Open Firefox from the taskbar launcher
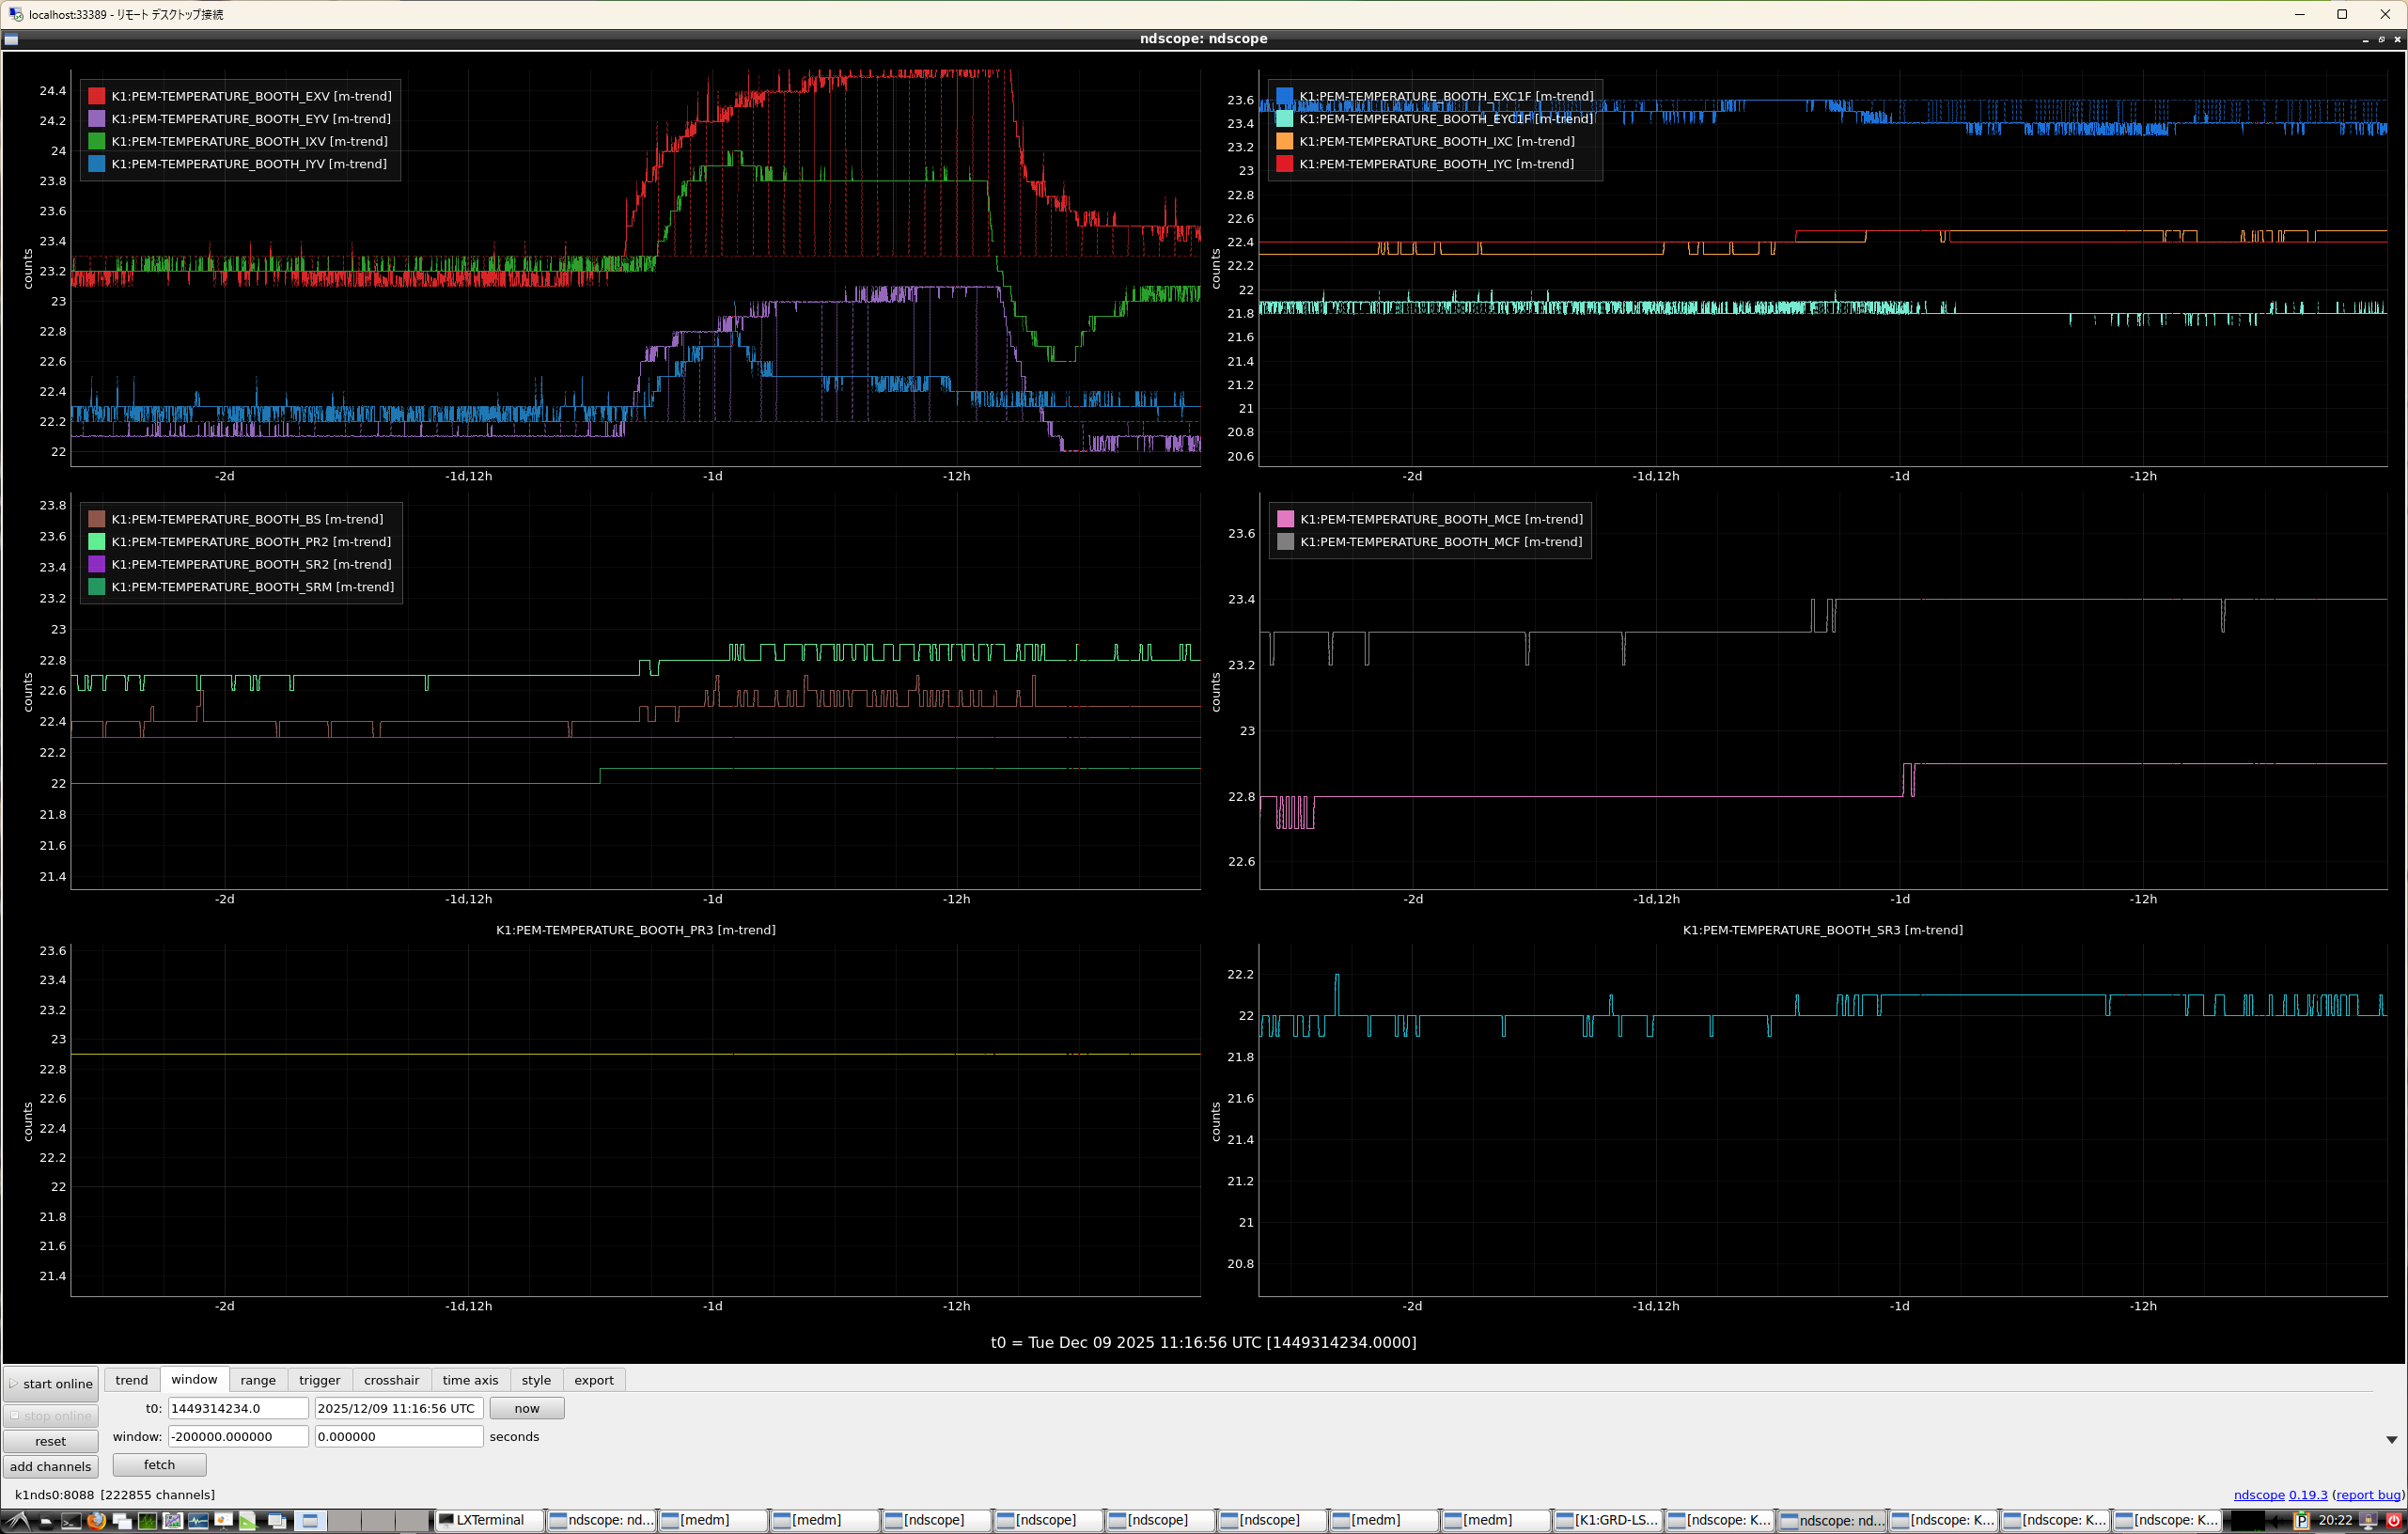The height and width of the screenshot is (1534, 2408). pos(96,1521)
